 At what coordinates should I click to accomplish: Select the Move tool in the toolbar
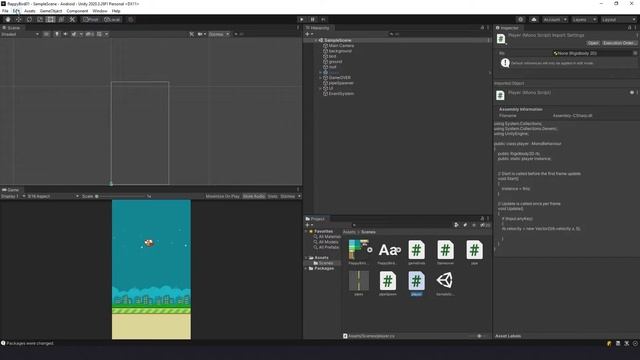tap(18, 19)
